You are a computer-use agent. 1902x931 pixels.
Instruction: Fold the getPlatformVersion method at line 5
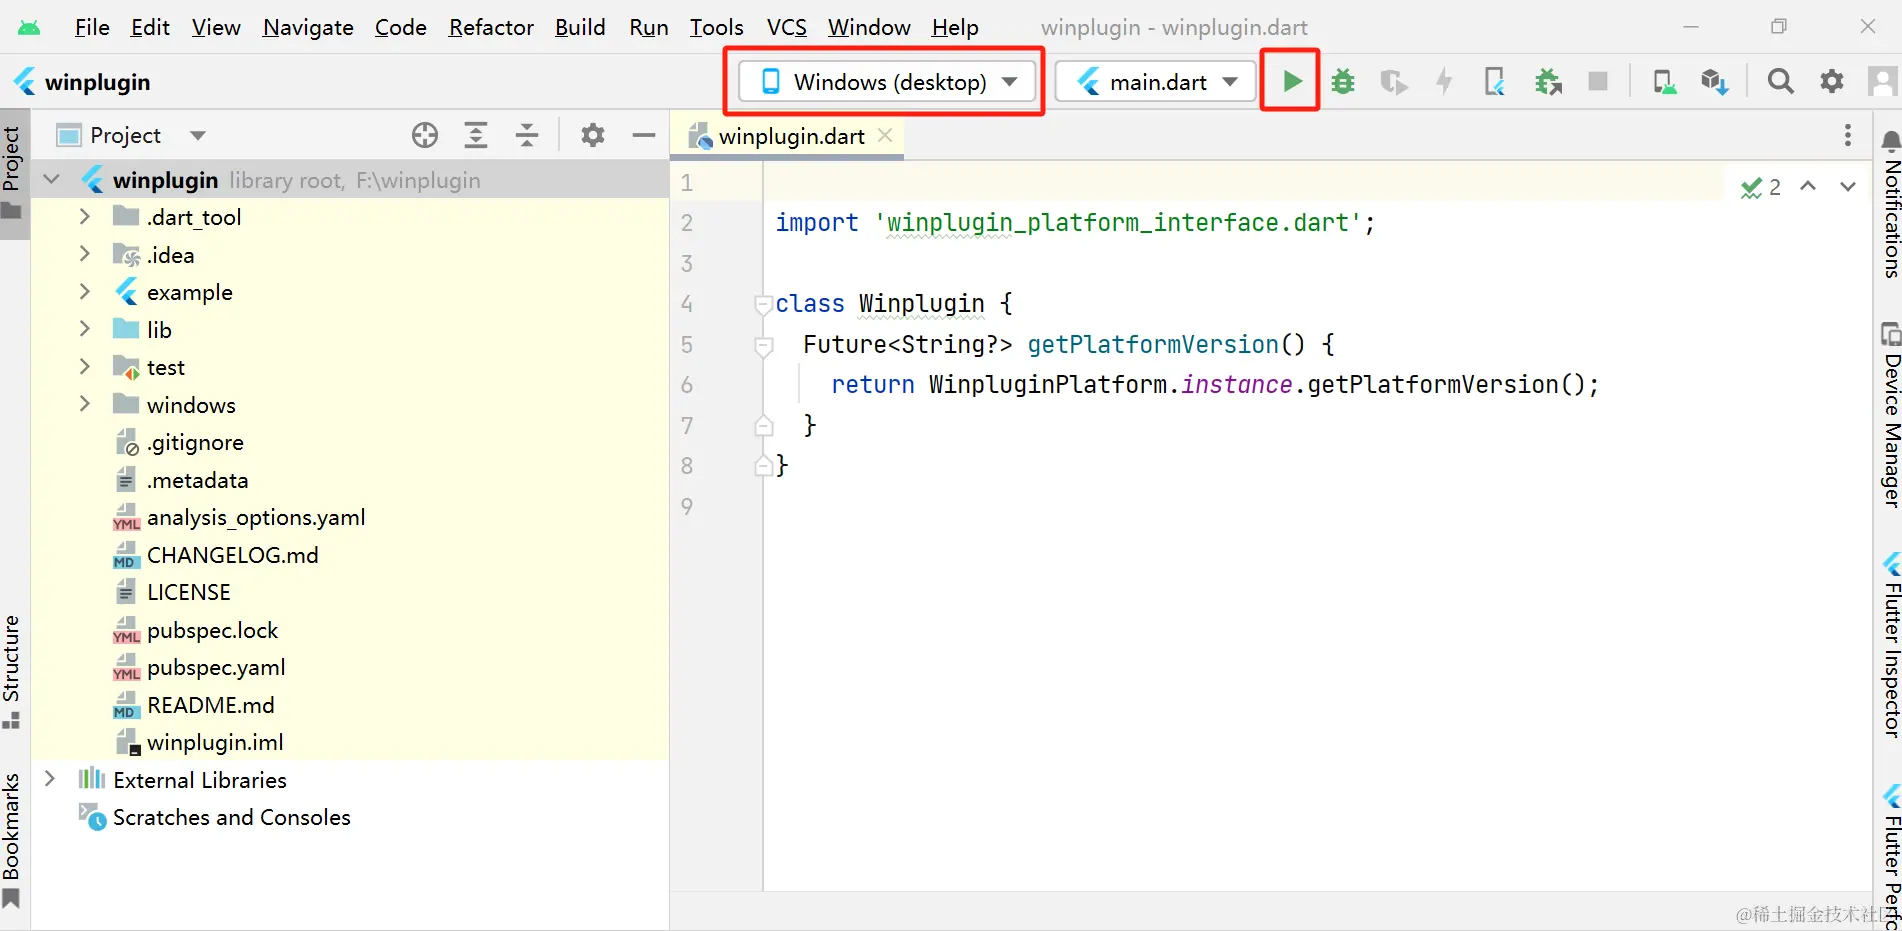(x=763, y=345)
